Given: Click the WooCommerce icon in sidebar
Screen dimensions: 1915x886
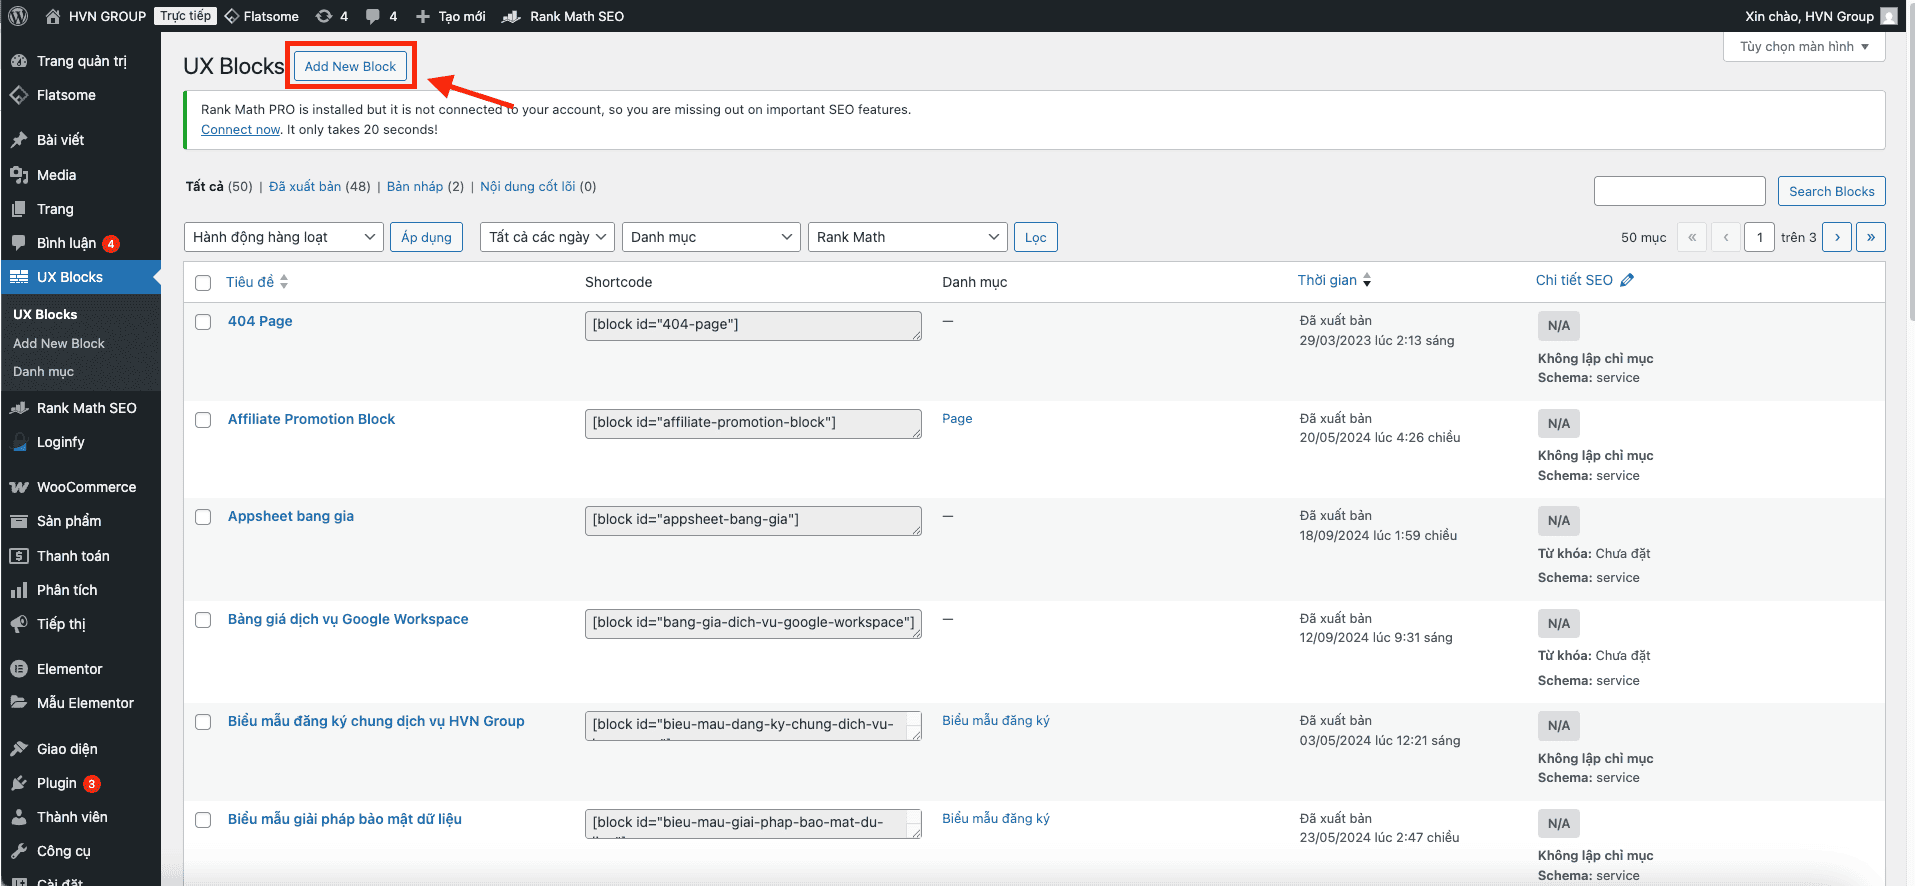Looking at the screenshot, I should point(19,487).
